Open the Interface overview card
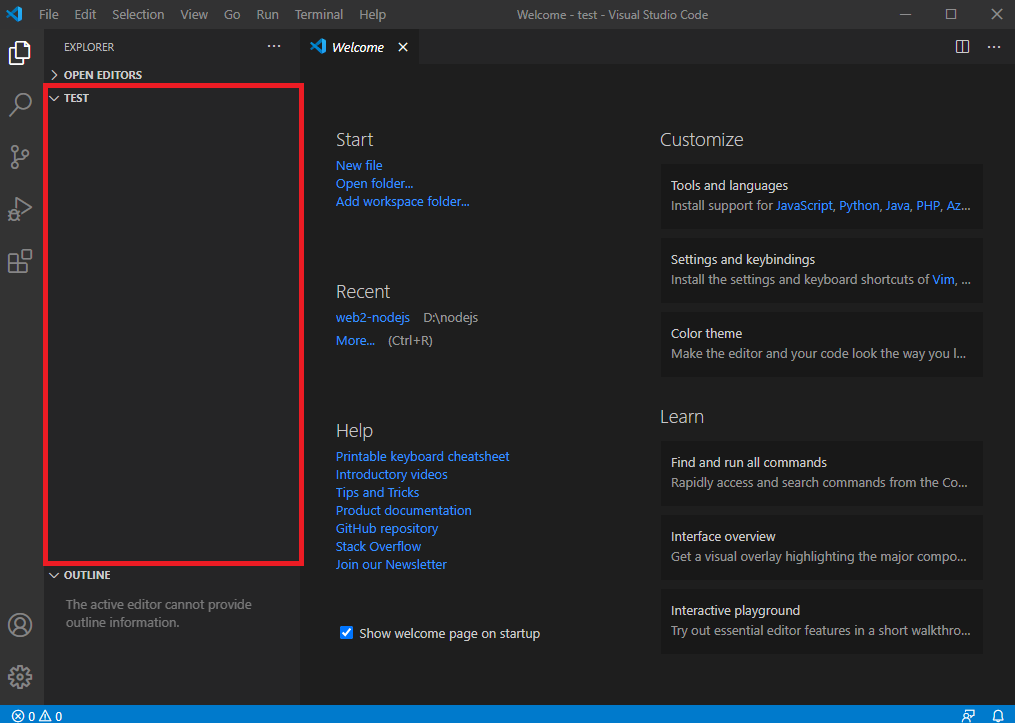1015x723 pixels. 821,547
